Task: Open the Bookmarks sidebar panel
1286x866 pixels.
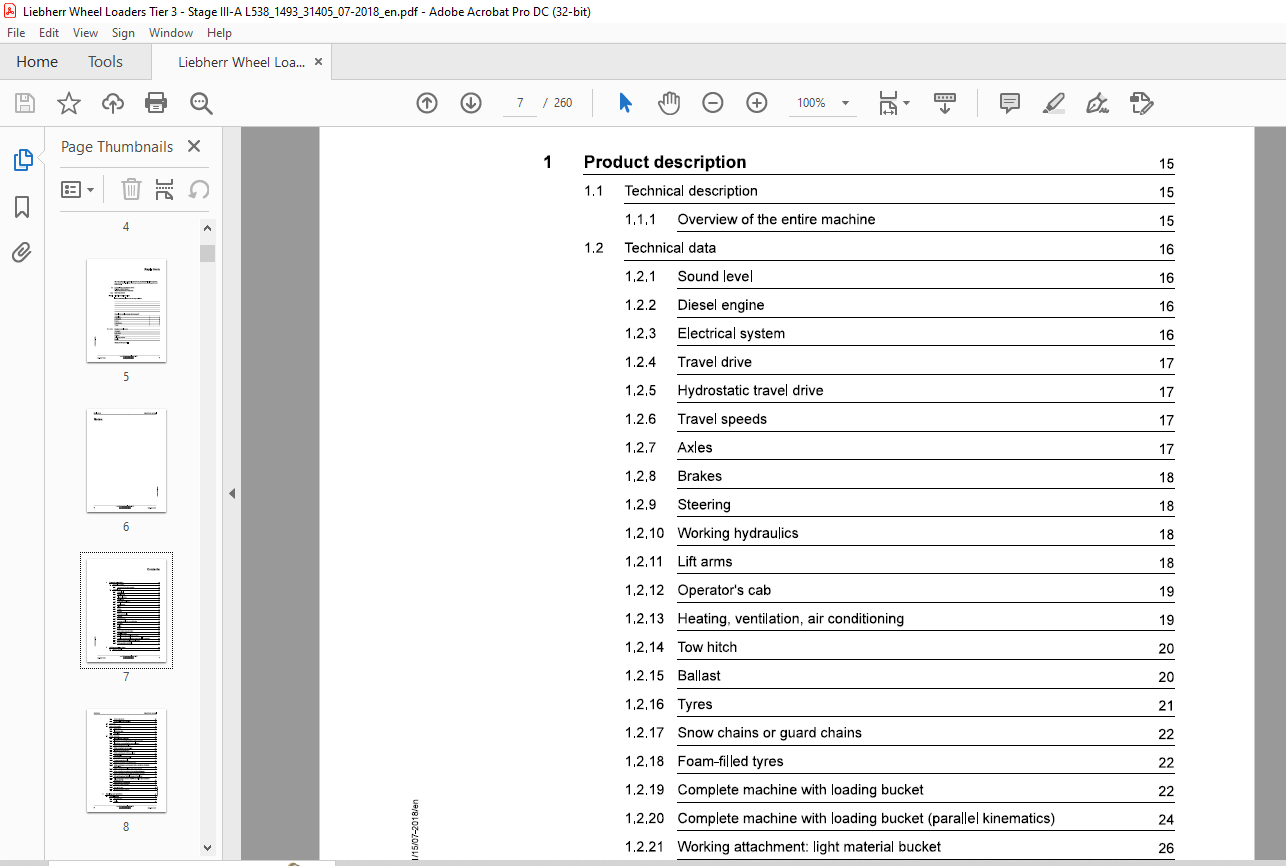Action: [22, 207]
